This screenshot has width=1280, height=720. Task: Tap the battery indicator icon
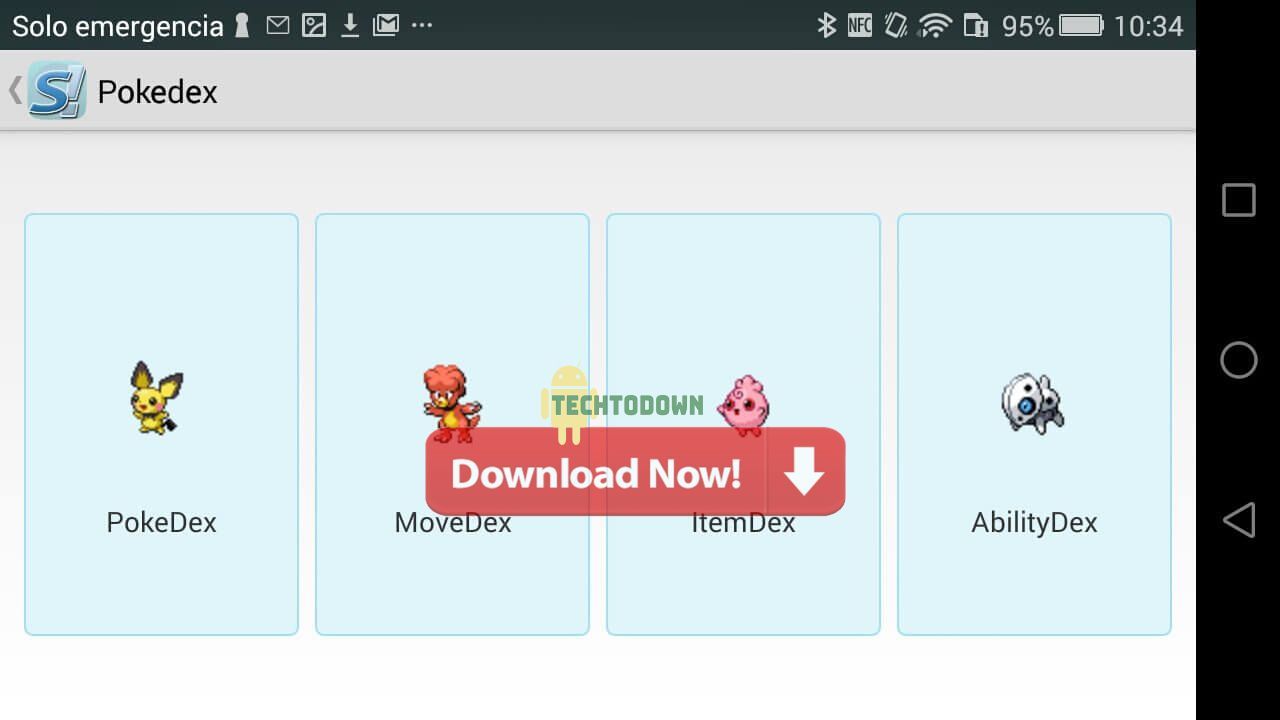tap(1081, 25)
